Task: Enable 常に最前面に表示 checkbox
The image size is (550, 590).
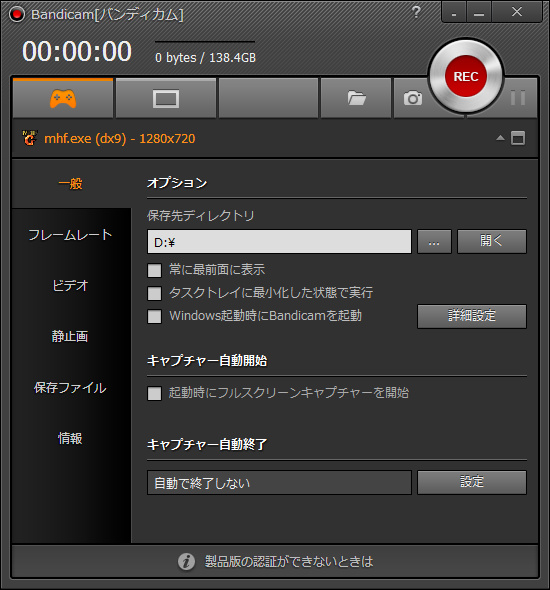Action: (154, 270)
